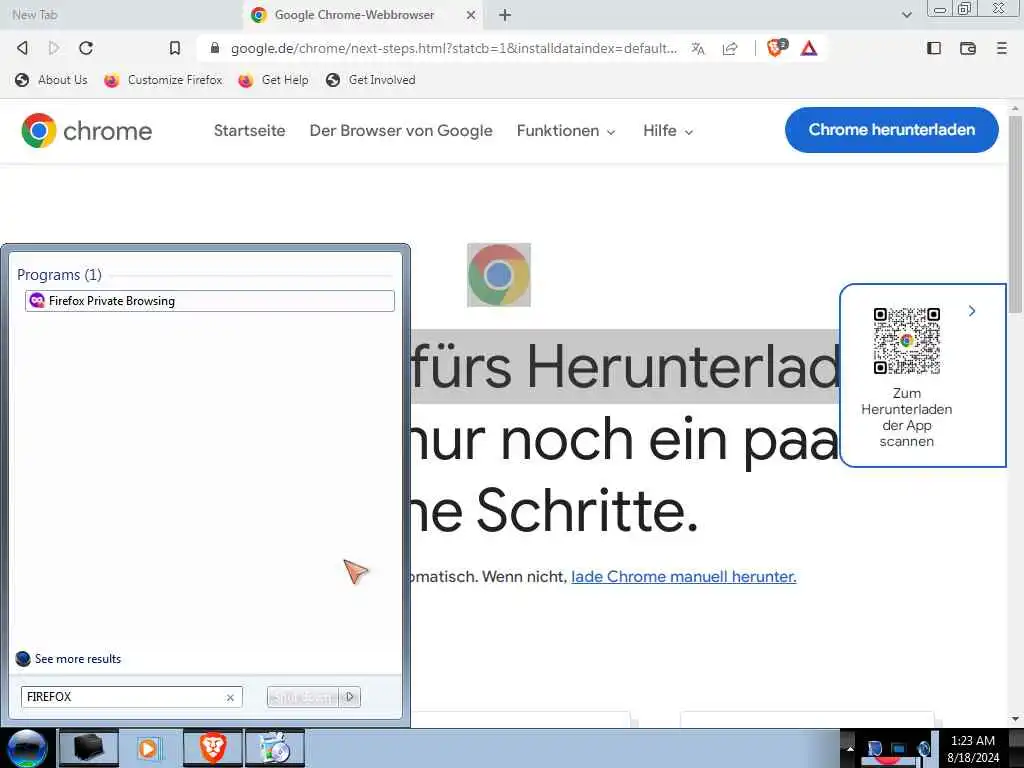Viewport: 1024px width, 768px height.
Task: Open a new tab with plus button
Action: point(505,15)
